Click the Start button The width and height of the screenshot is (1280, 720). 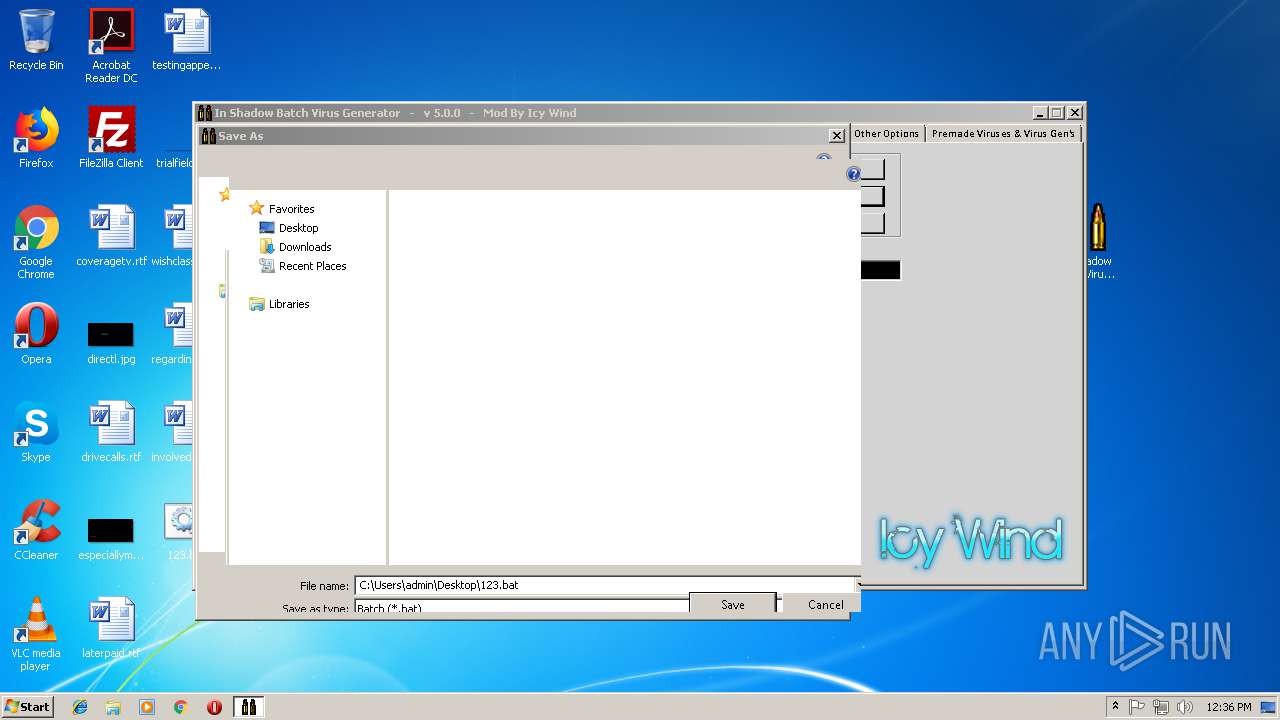pos(27,707)
